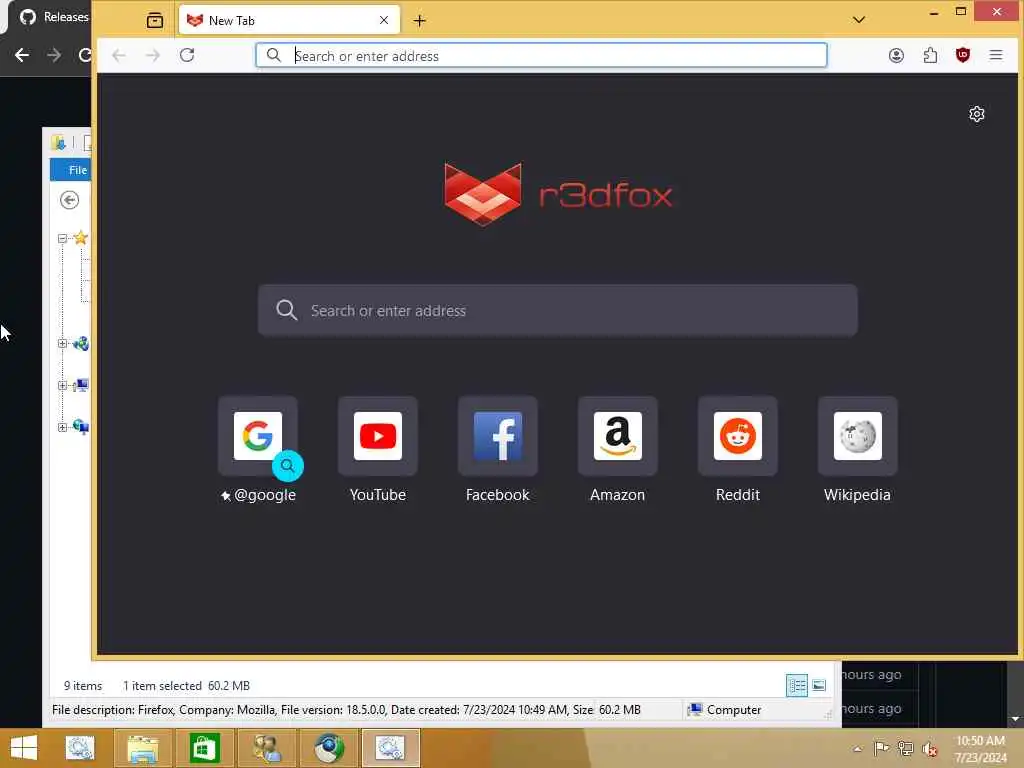Open the Extensions puzzle icon
The width and height of the screenshot is (1024, 768).
930,56
